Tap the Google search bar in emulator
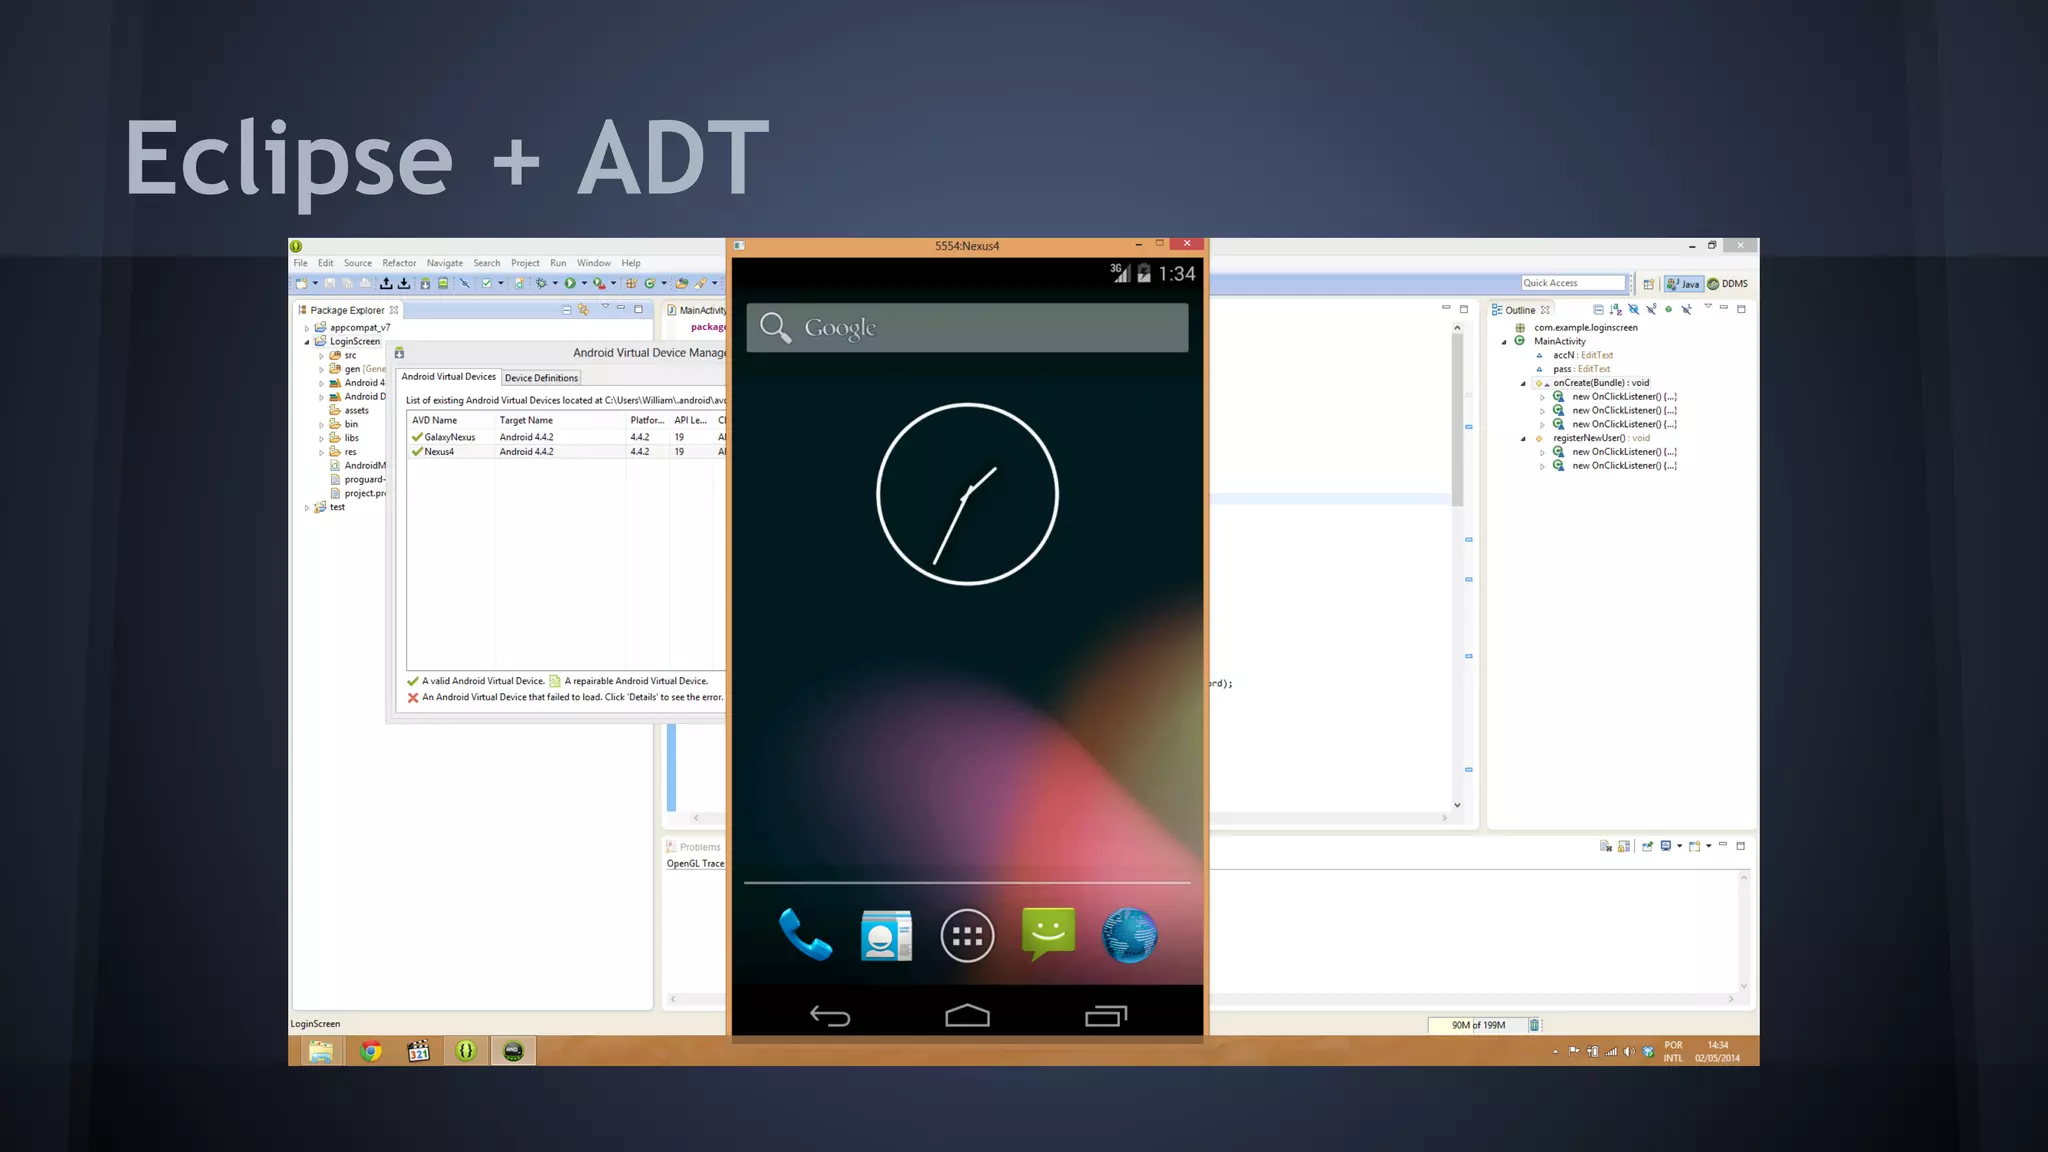Screen dimensions: 2048x1152 (967, 328)
